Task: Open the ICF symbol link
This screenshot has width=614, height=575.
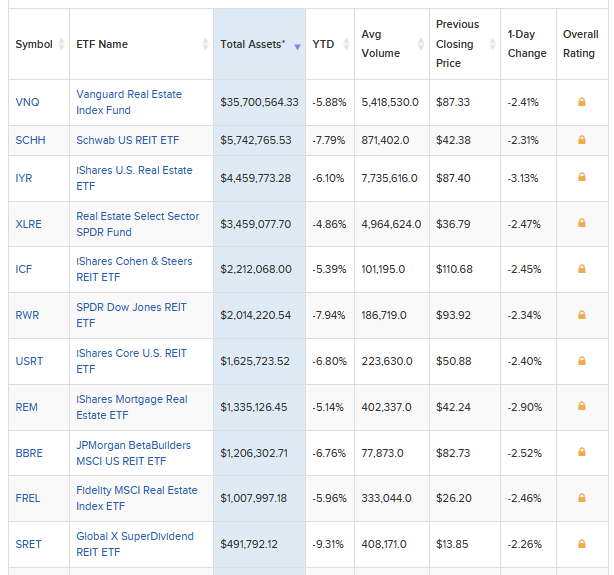Action: point(23,269)
